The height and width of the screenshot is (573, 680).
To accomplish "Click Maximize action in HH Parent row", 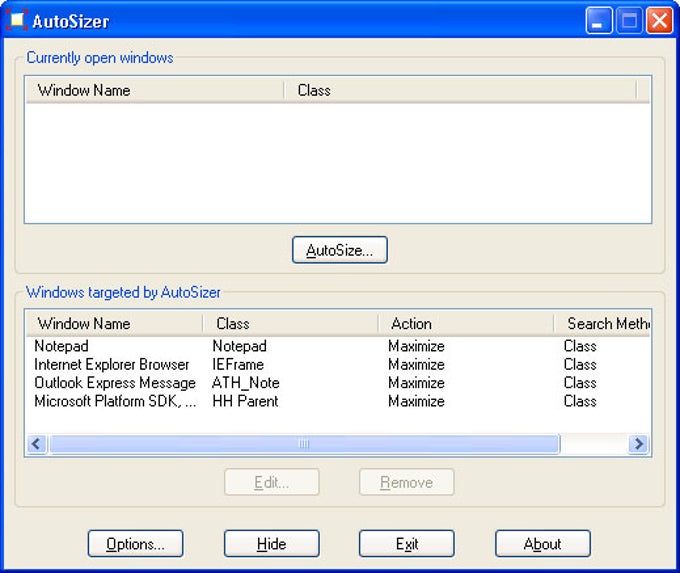I will 416,401.
